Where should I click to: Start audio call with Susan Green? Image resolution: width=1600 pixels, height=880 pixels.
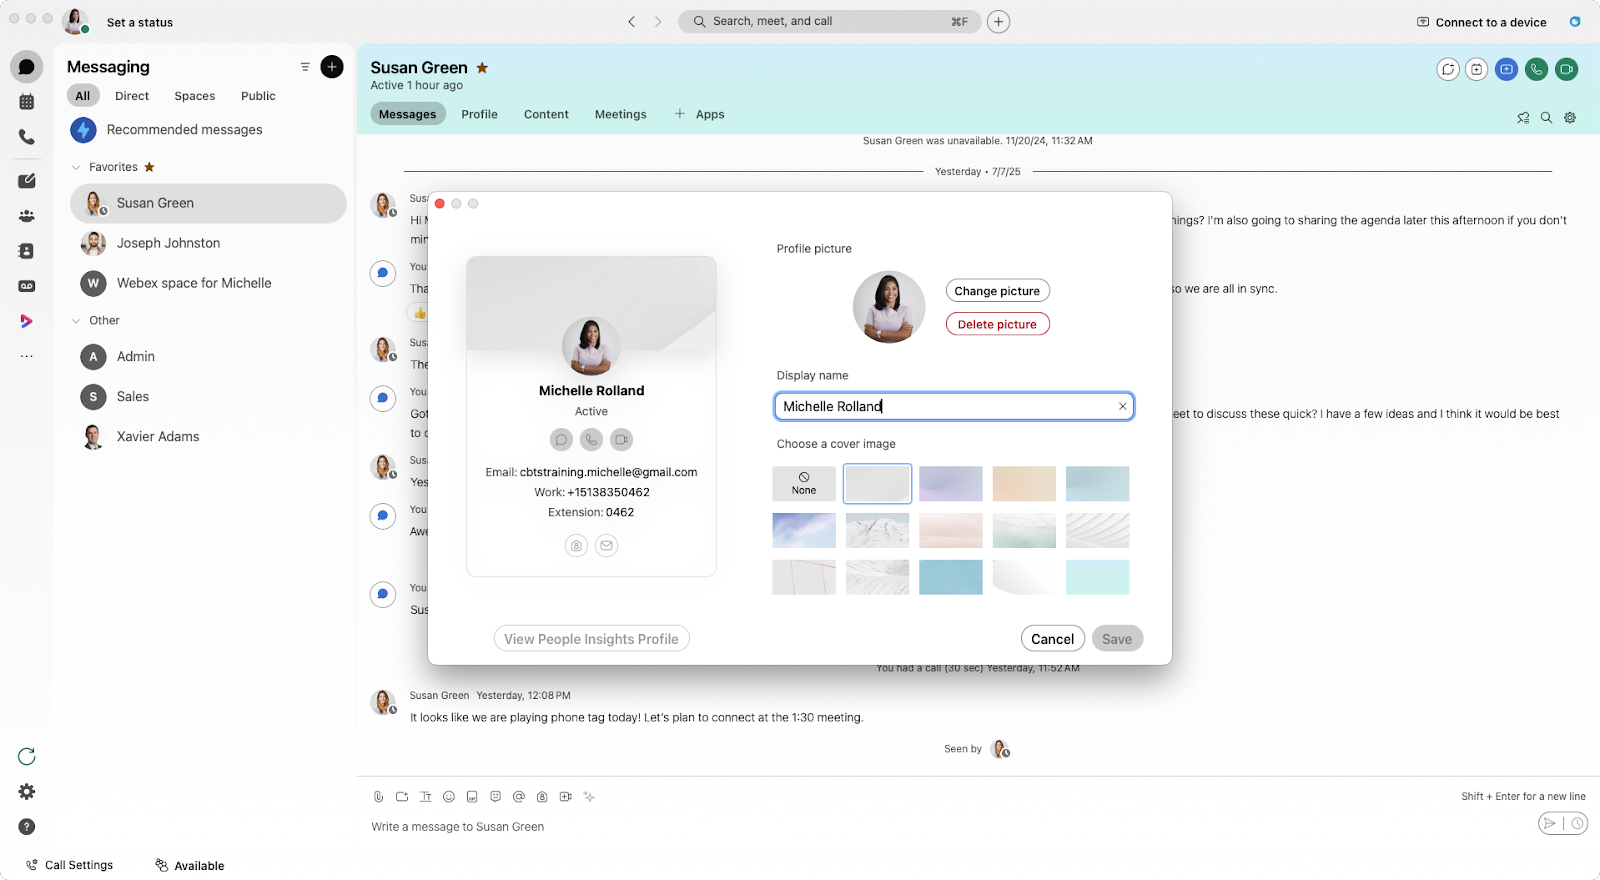click(x=1537, y=69)
